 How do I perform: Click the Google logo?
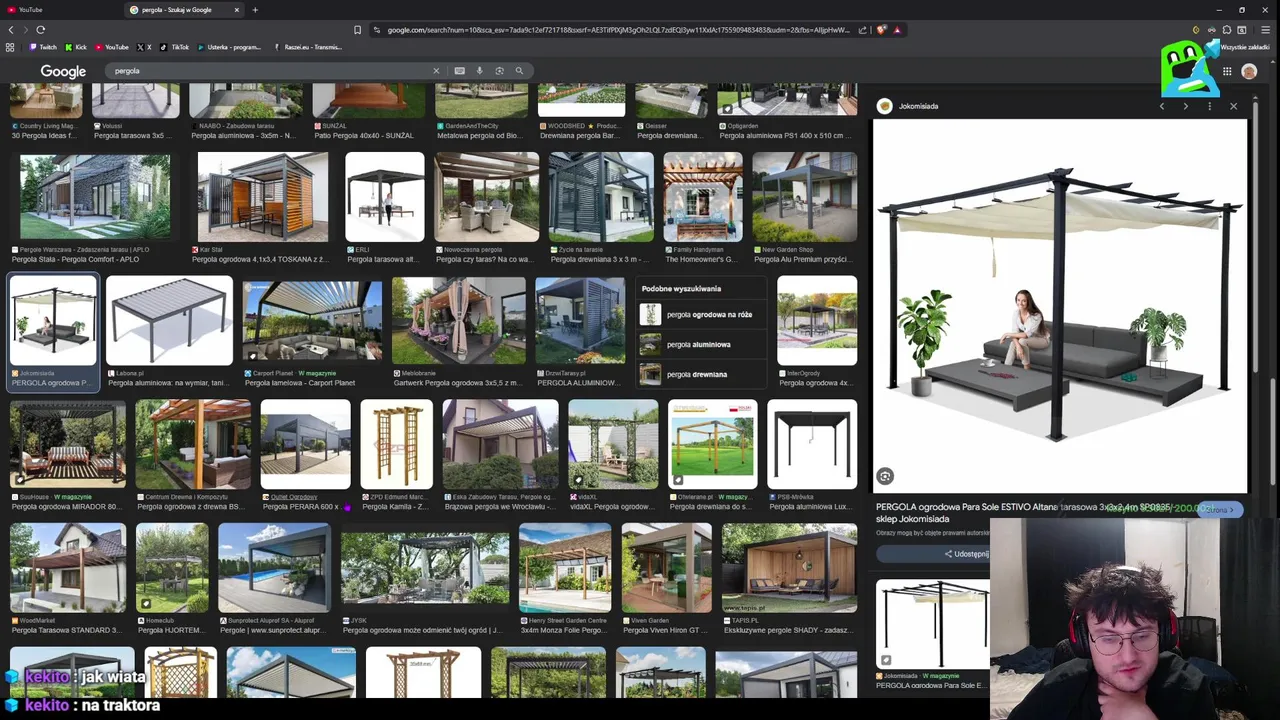point(63,71)
